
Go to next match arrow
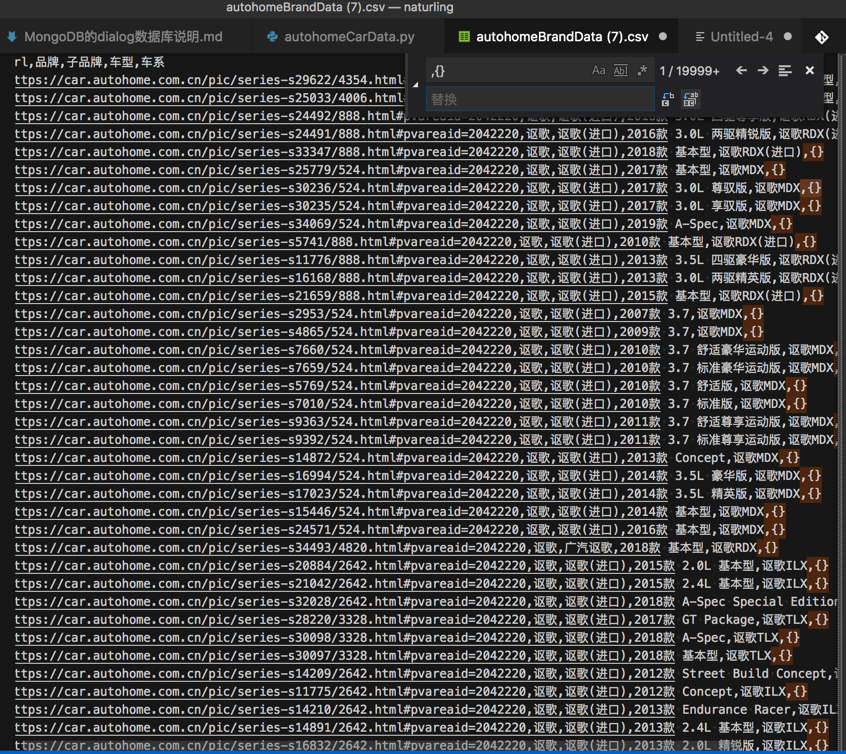[763, 71]
